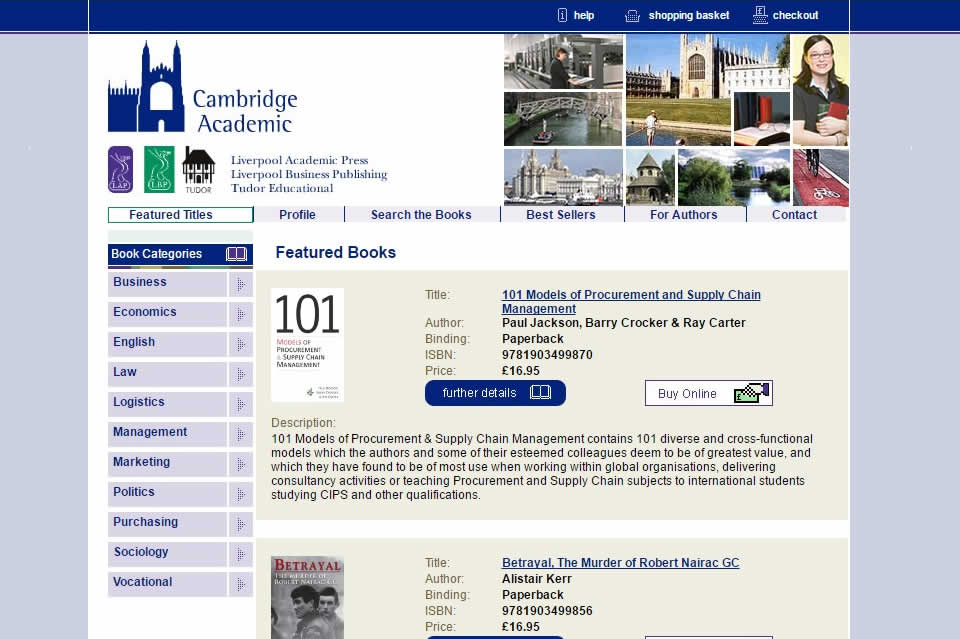The width and height of the screenshot is (960, 639).
Task: Select the Economics category
Action: click(167, 314)
